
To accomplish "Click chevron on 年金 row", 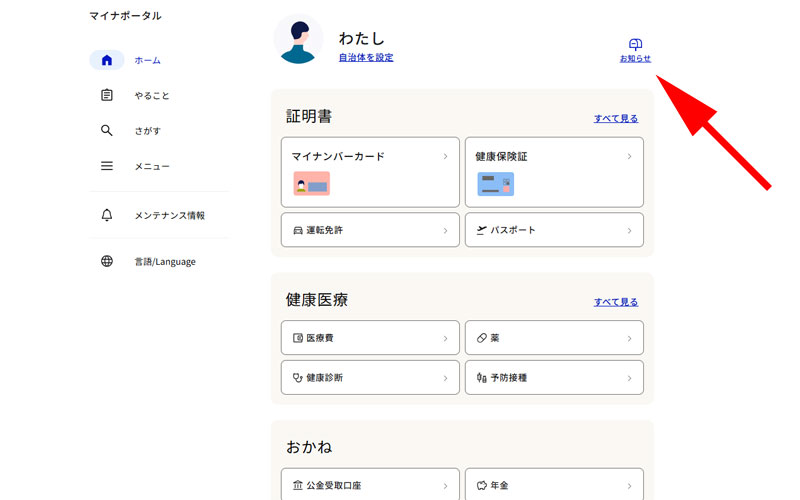I will click(x=629, y=486).
